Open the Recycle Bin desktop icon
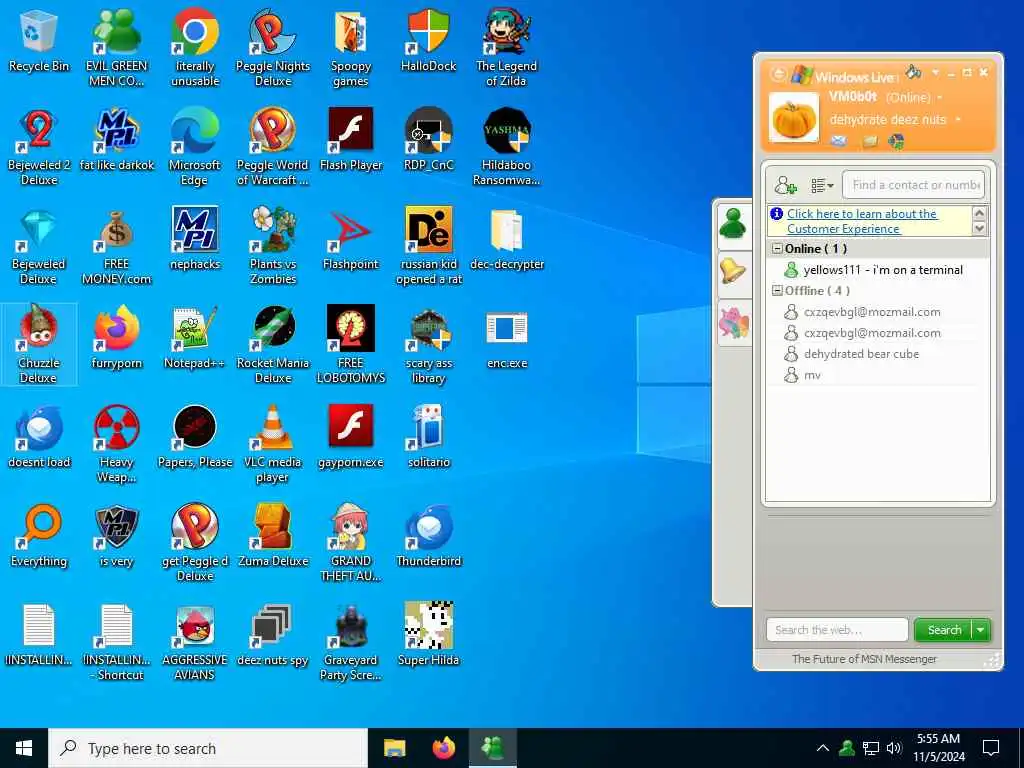Screen dimensions: 1024x768 click(x=39, y=41)
